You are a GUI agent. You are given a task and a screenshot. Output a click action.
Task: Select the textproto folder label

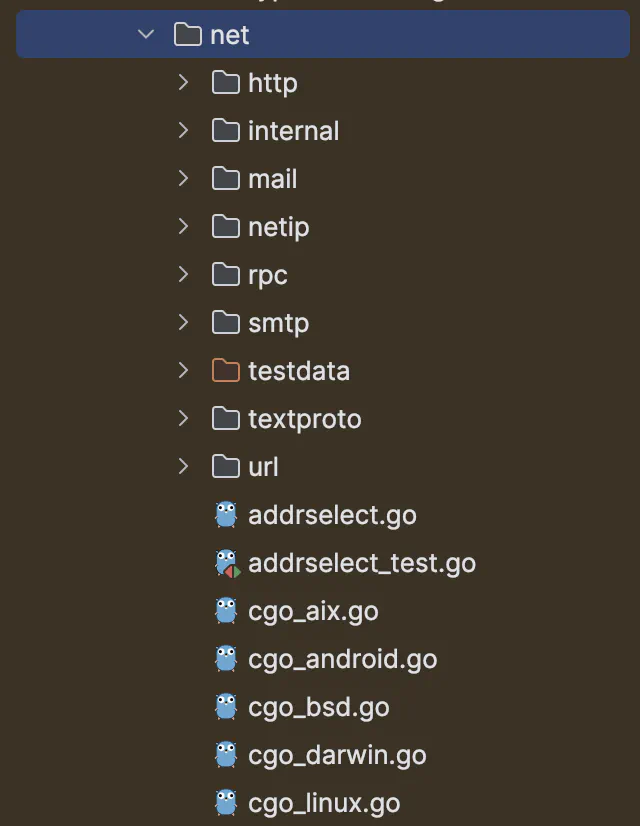304,419
